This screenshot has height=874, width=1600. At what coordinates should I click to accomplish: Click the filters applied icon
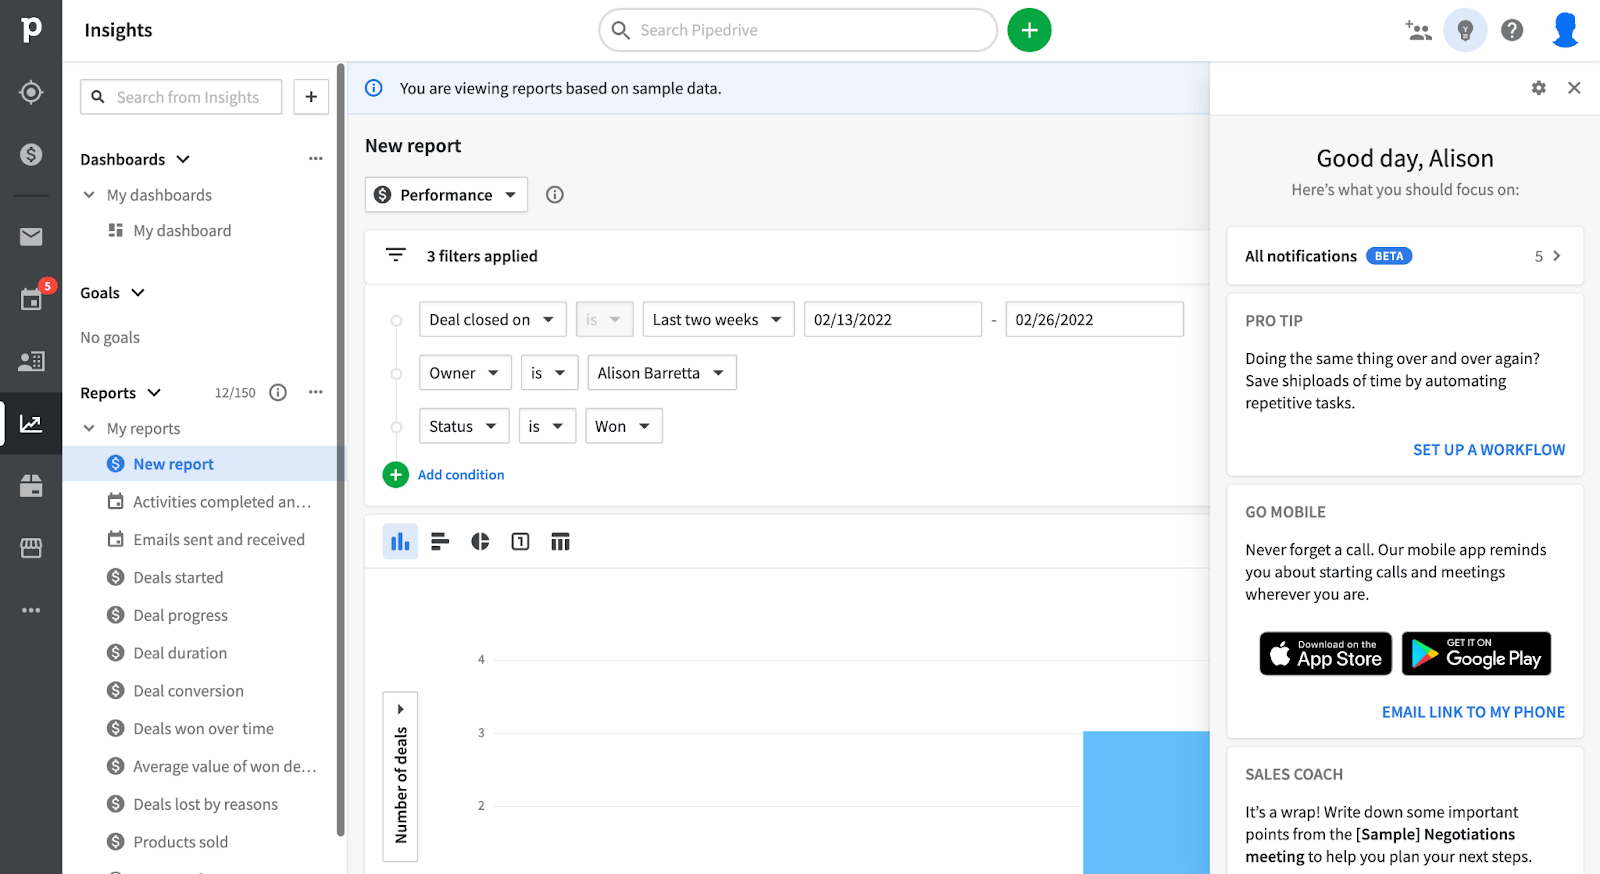pos(396,255)
